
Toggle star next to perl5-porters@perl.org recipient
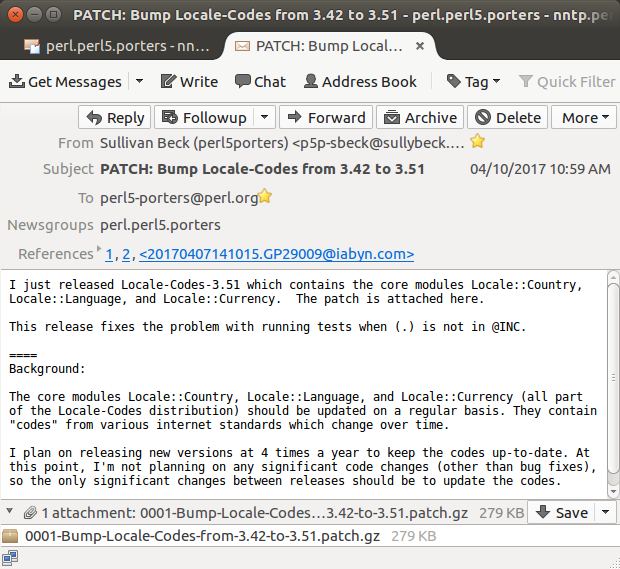coord(265,197)
